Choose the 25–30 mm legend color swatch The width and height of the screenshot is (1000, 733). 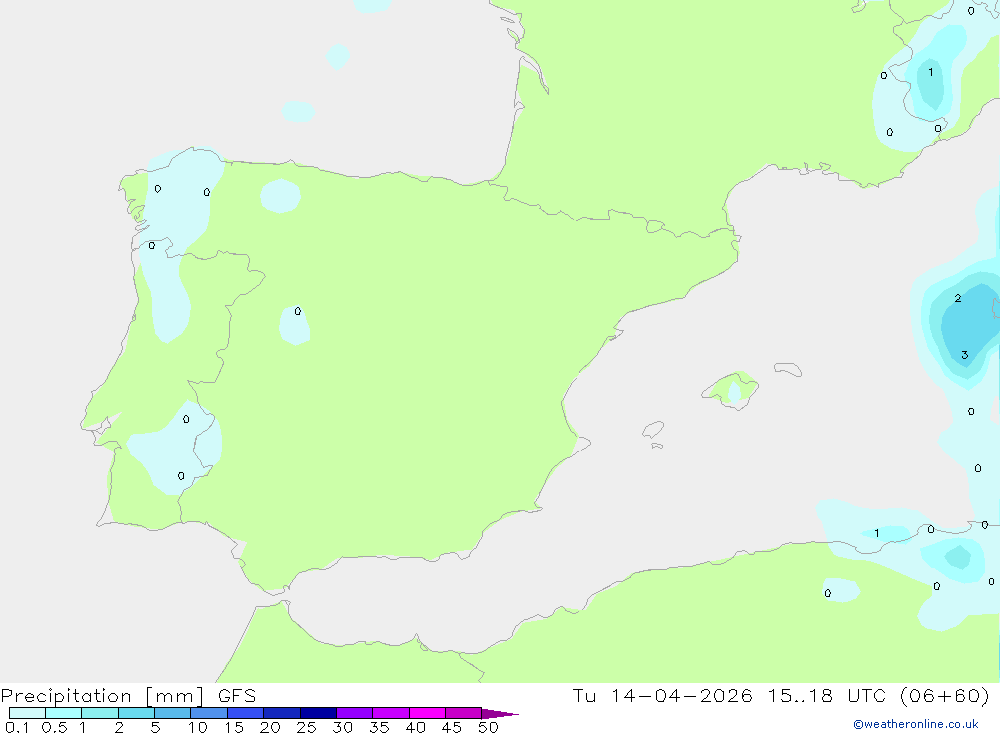point(318,713)
